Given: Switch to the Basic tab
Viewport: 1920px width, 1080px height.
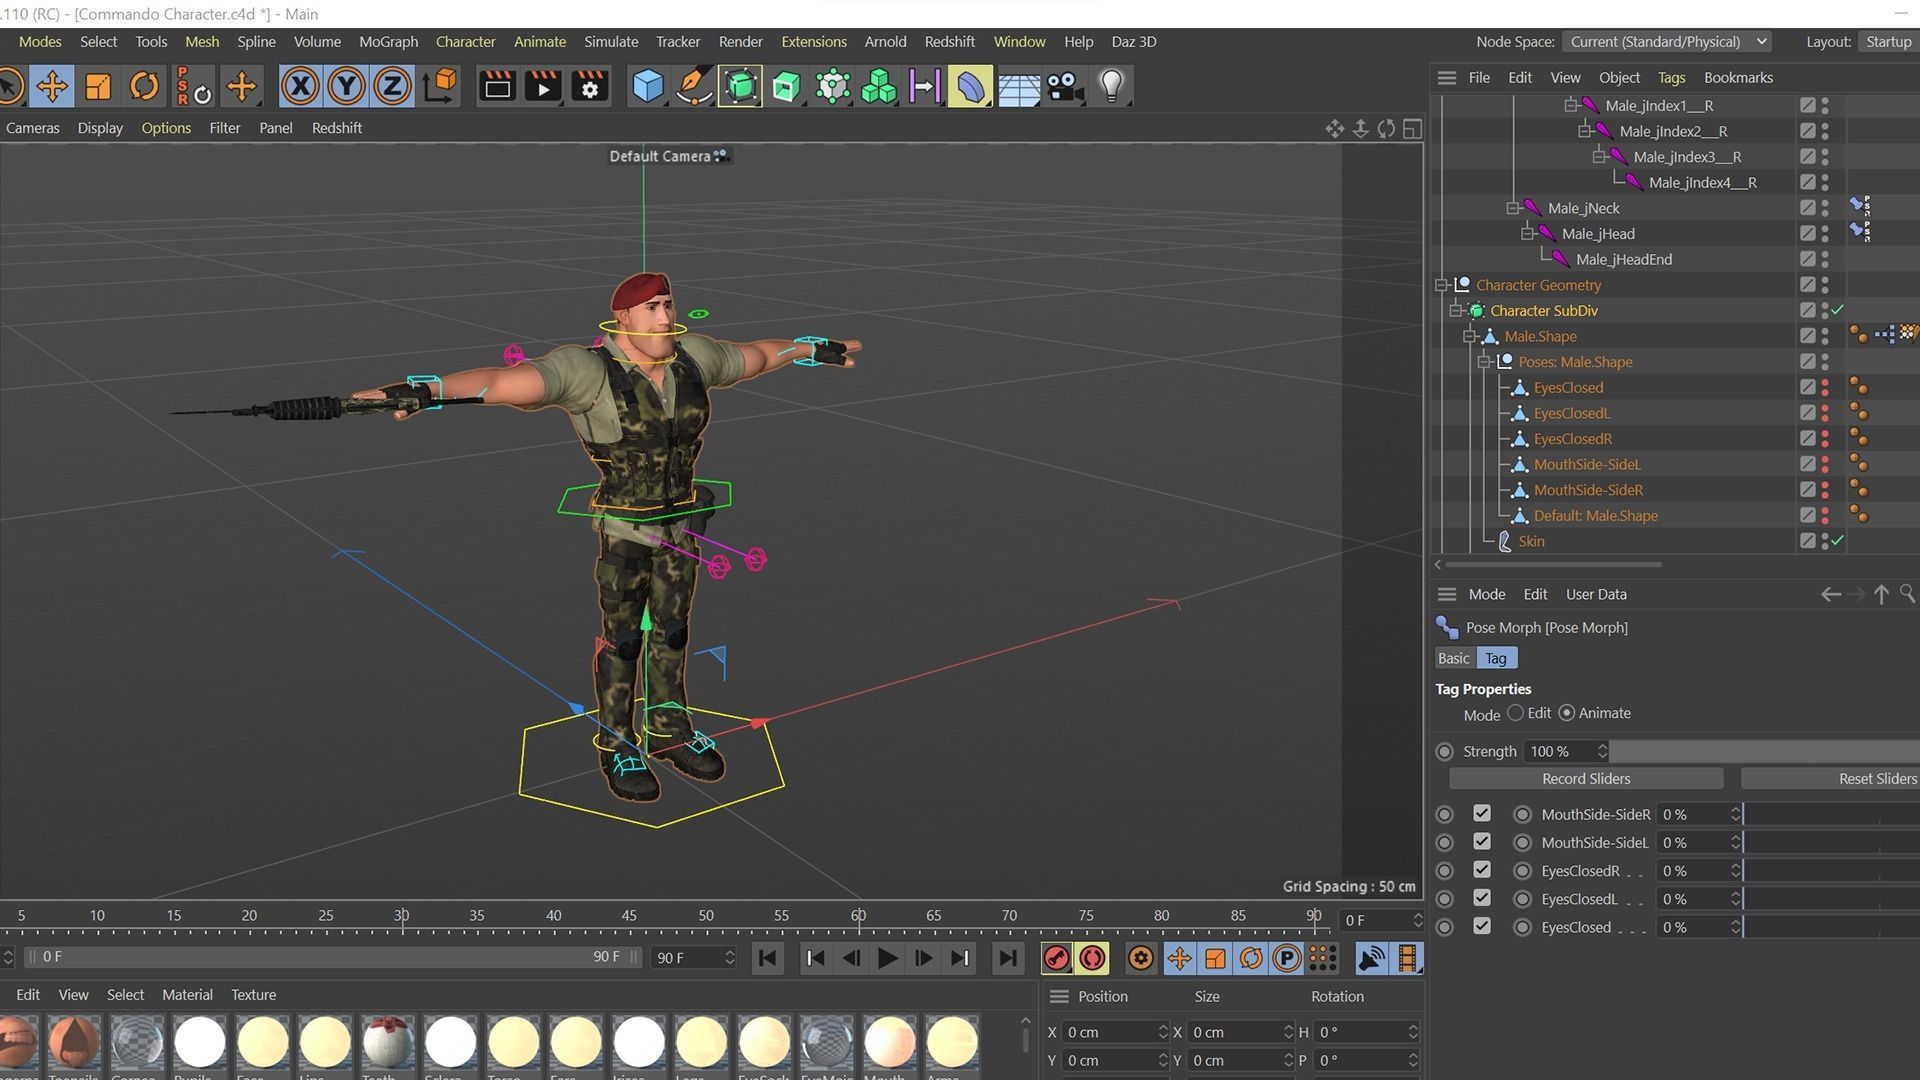Looking at the screenshot, I should coord(1453,658).
